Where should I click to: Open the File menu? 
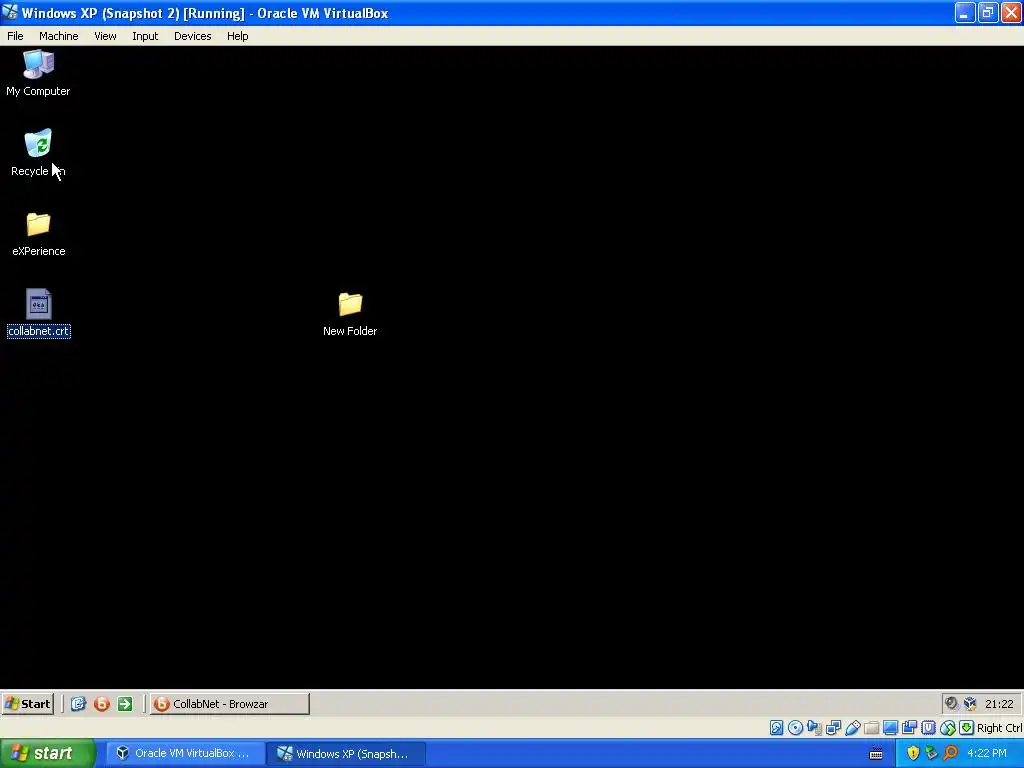pyautogui.click(x=15, y=36)
